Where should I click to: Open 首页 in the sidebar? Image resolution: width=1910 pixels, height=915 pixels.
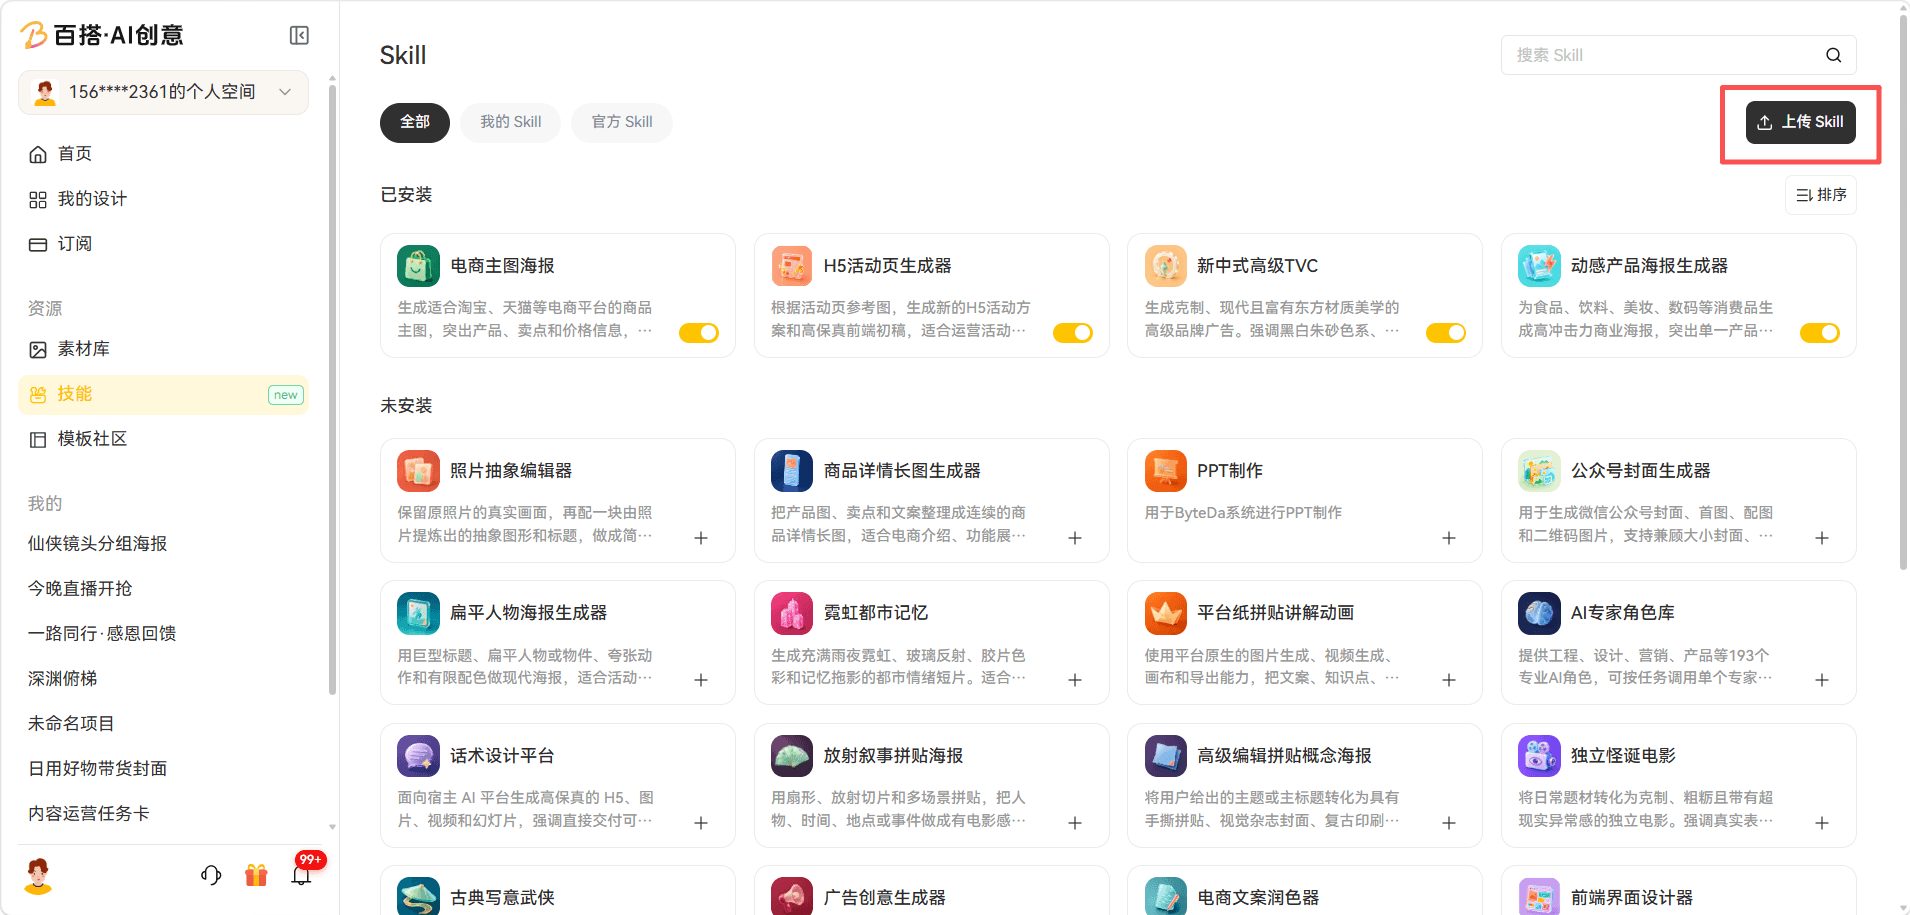pos(164,154)
